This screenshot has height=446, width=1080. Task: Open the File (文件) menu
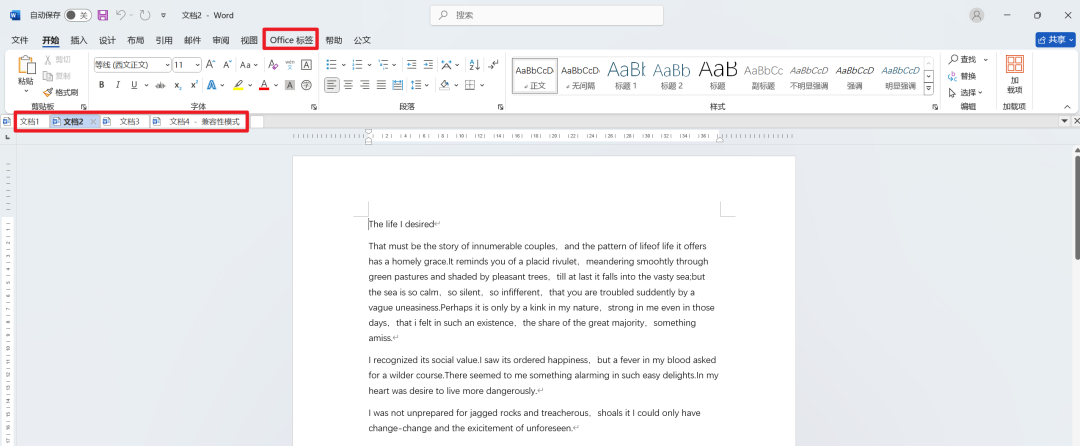(x=20, y=41)
